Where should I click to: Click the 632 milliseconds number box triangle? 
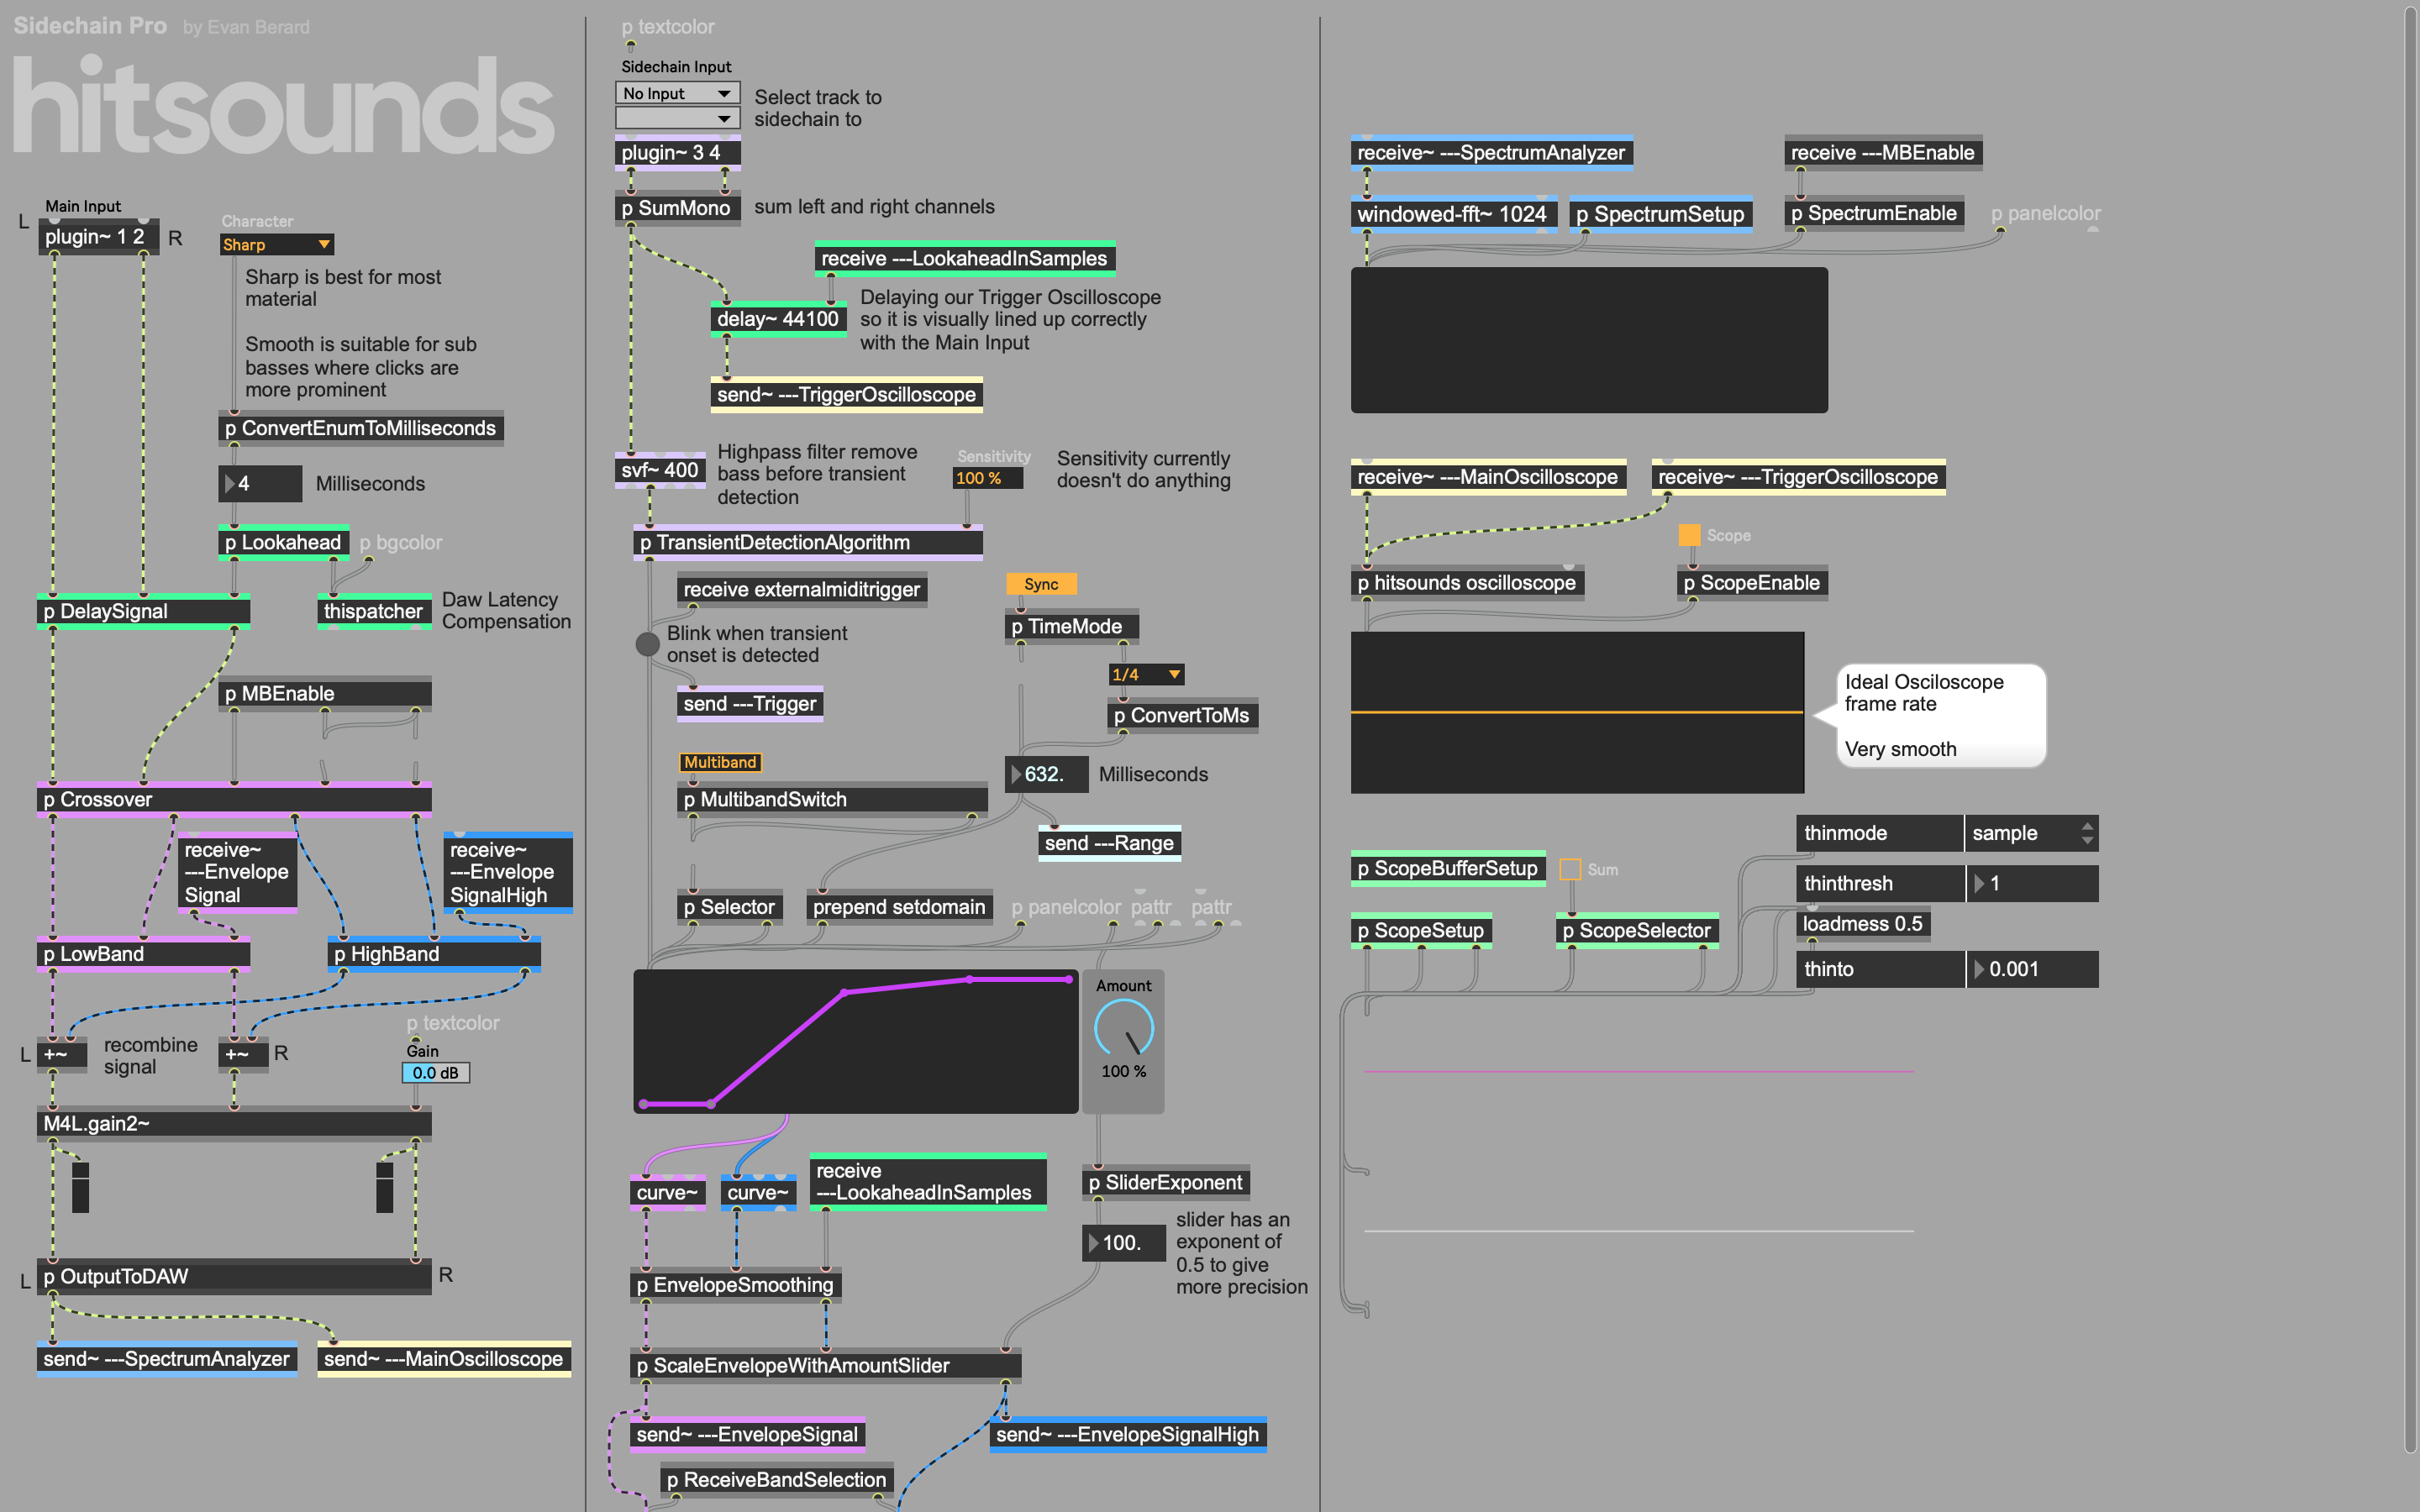1016,774
